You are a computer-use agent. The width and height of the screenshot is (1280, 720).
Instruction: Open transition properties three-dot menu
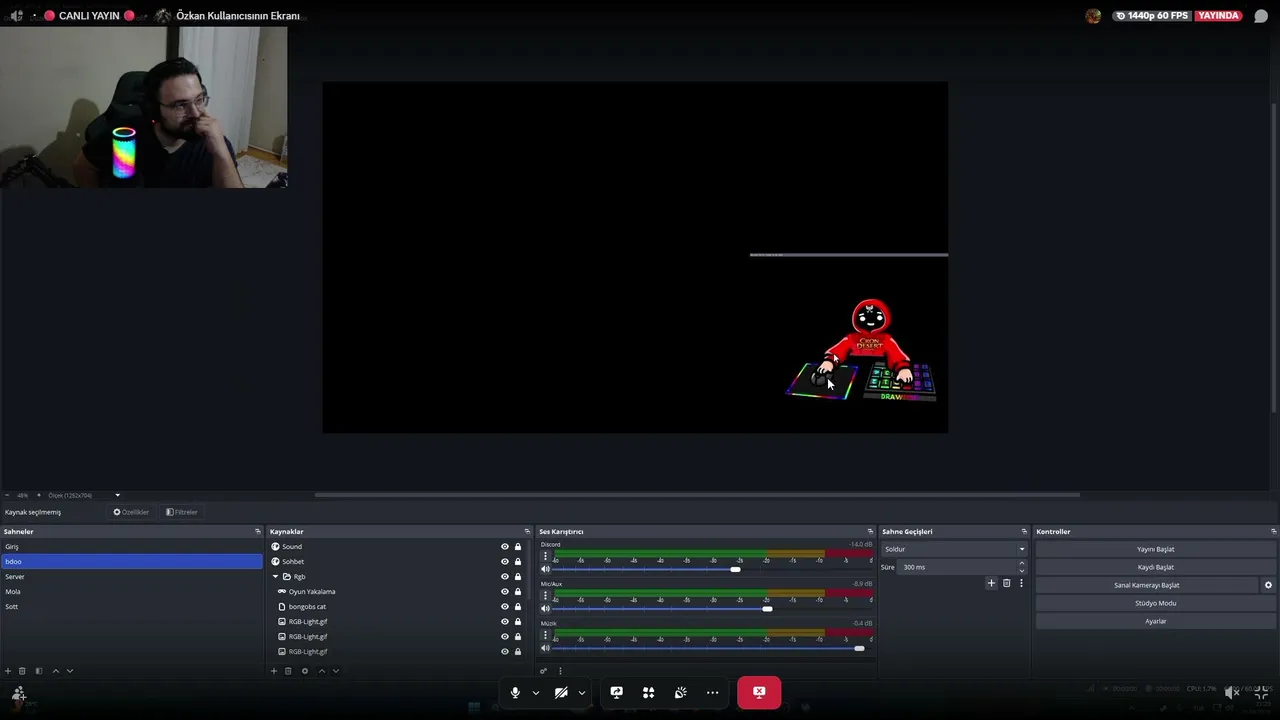1021,583
